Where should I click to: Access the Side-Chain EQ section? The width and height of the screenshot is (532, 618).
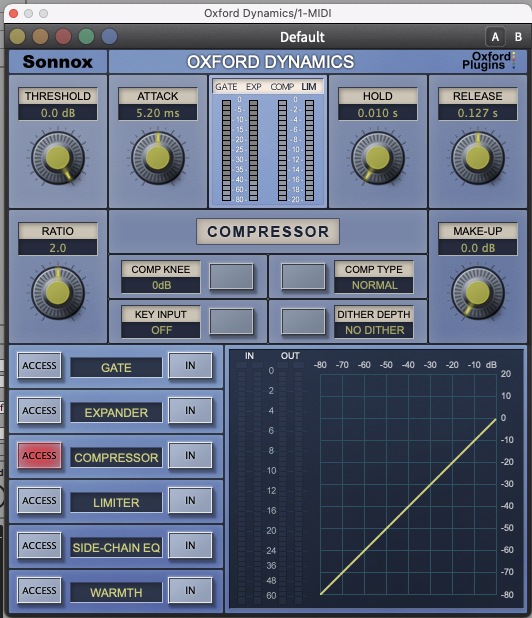39,545
